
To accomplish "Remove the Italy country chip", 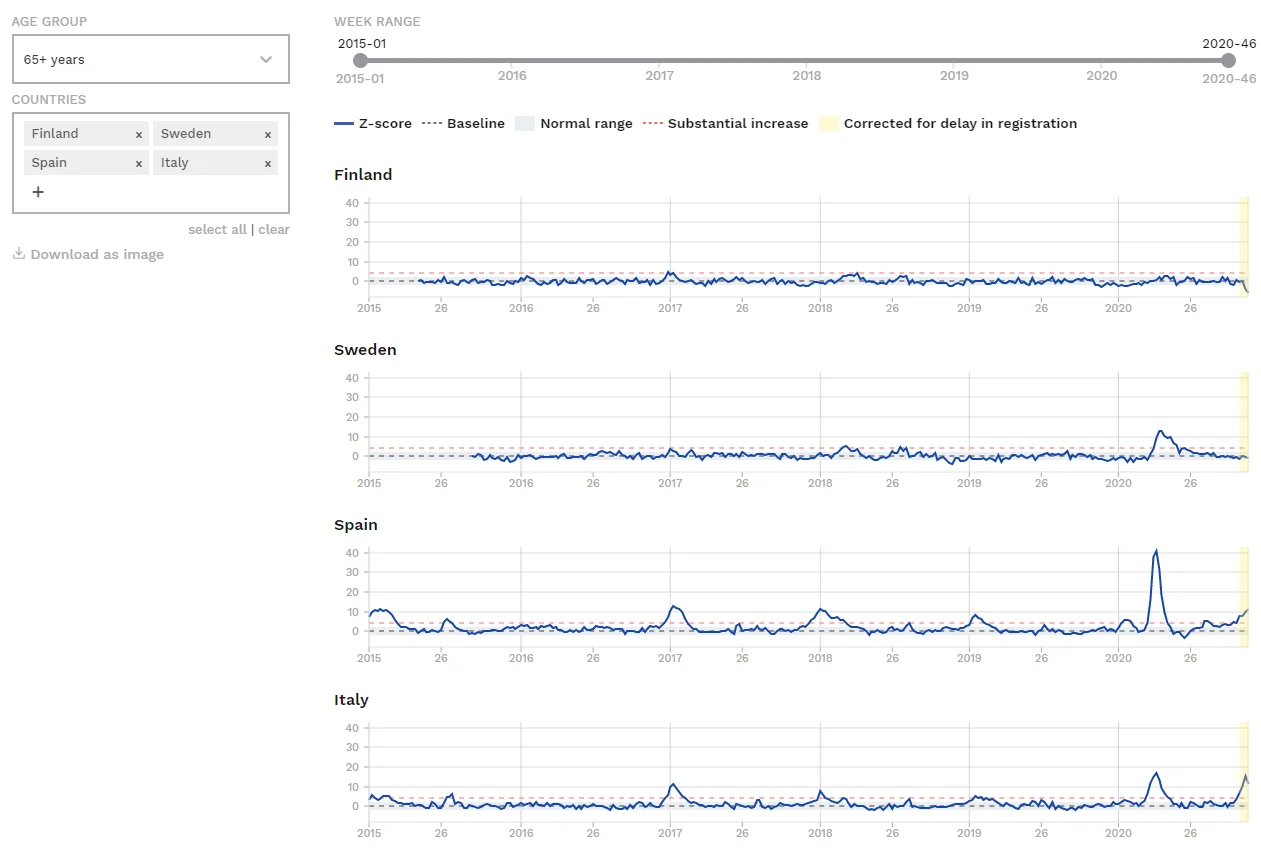I will (267, 163).
